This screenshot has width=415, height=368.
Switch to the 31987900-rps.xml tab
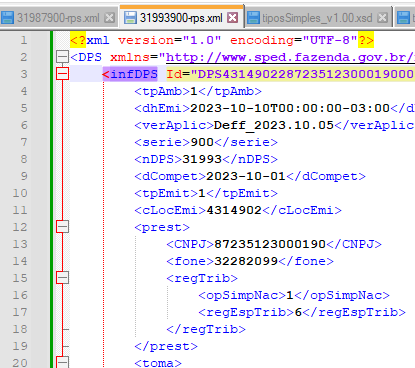(x=59, y=17)
